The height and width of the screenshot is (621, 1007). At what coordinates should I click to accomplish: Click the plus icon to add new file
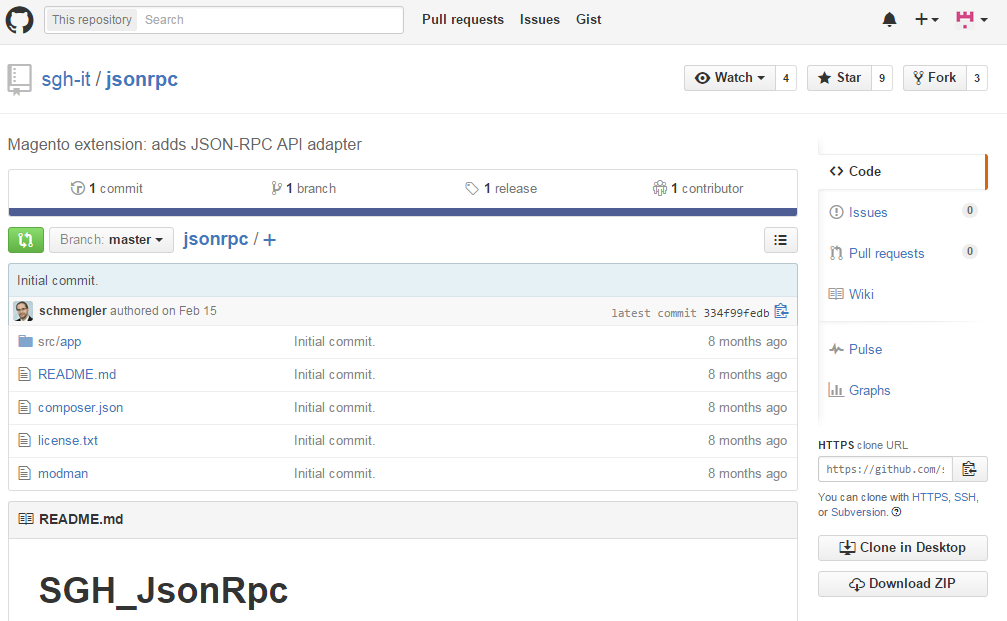269,240
